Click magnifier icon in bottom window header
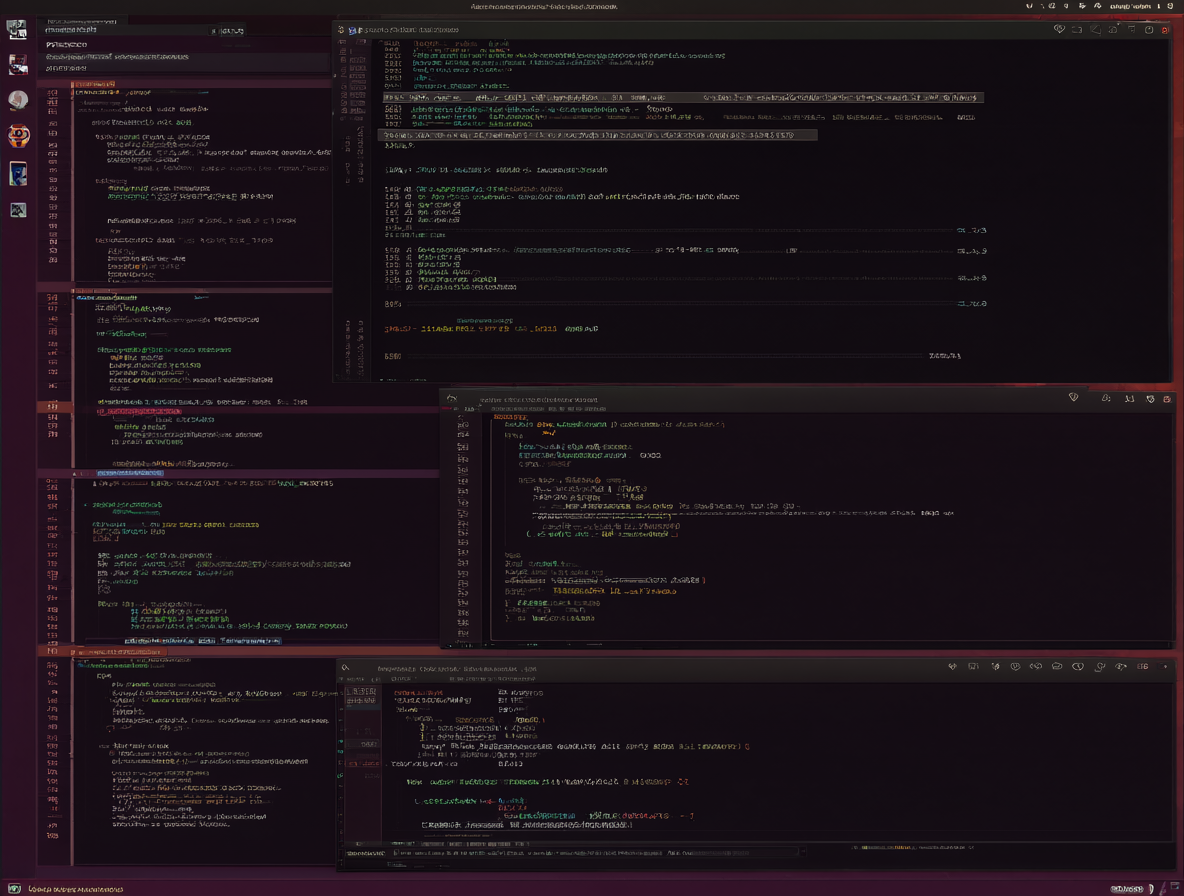The image size is (1184, 896). coord(345,668)
